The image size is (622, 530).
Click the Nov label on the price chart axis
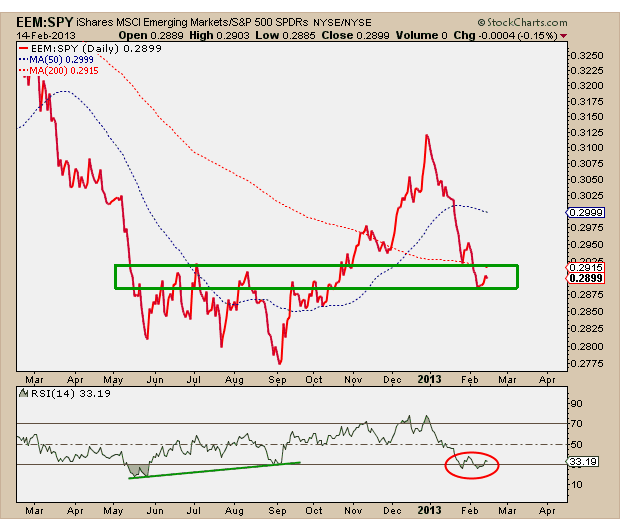(x=353, y=380)
